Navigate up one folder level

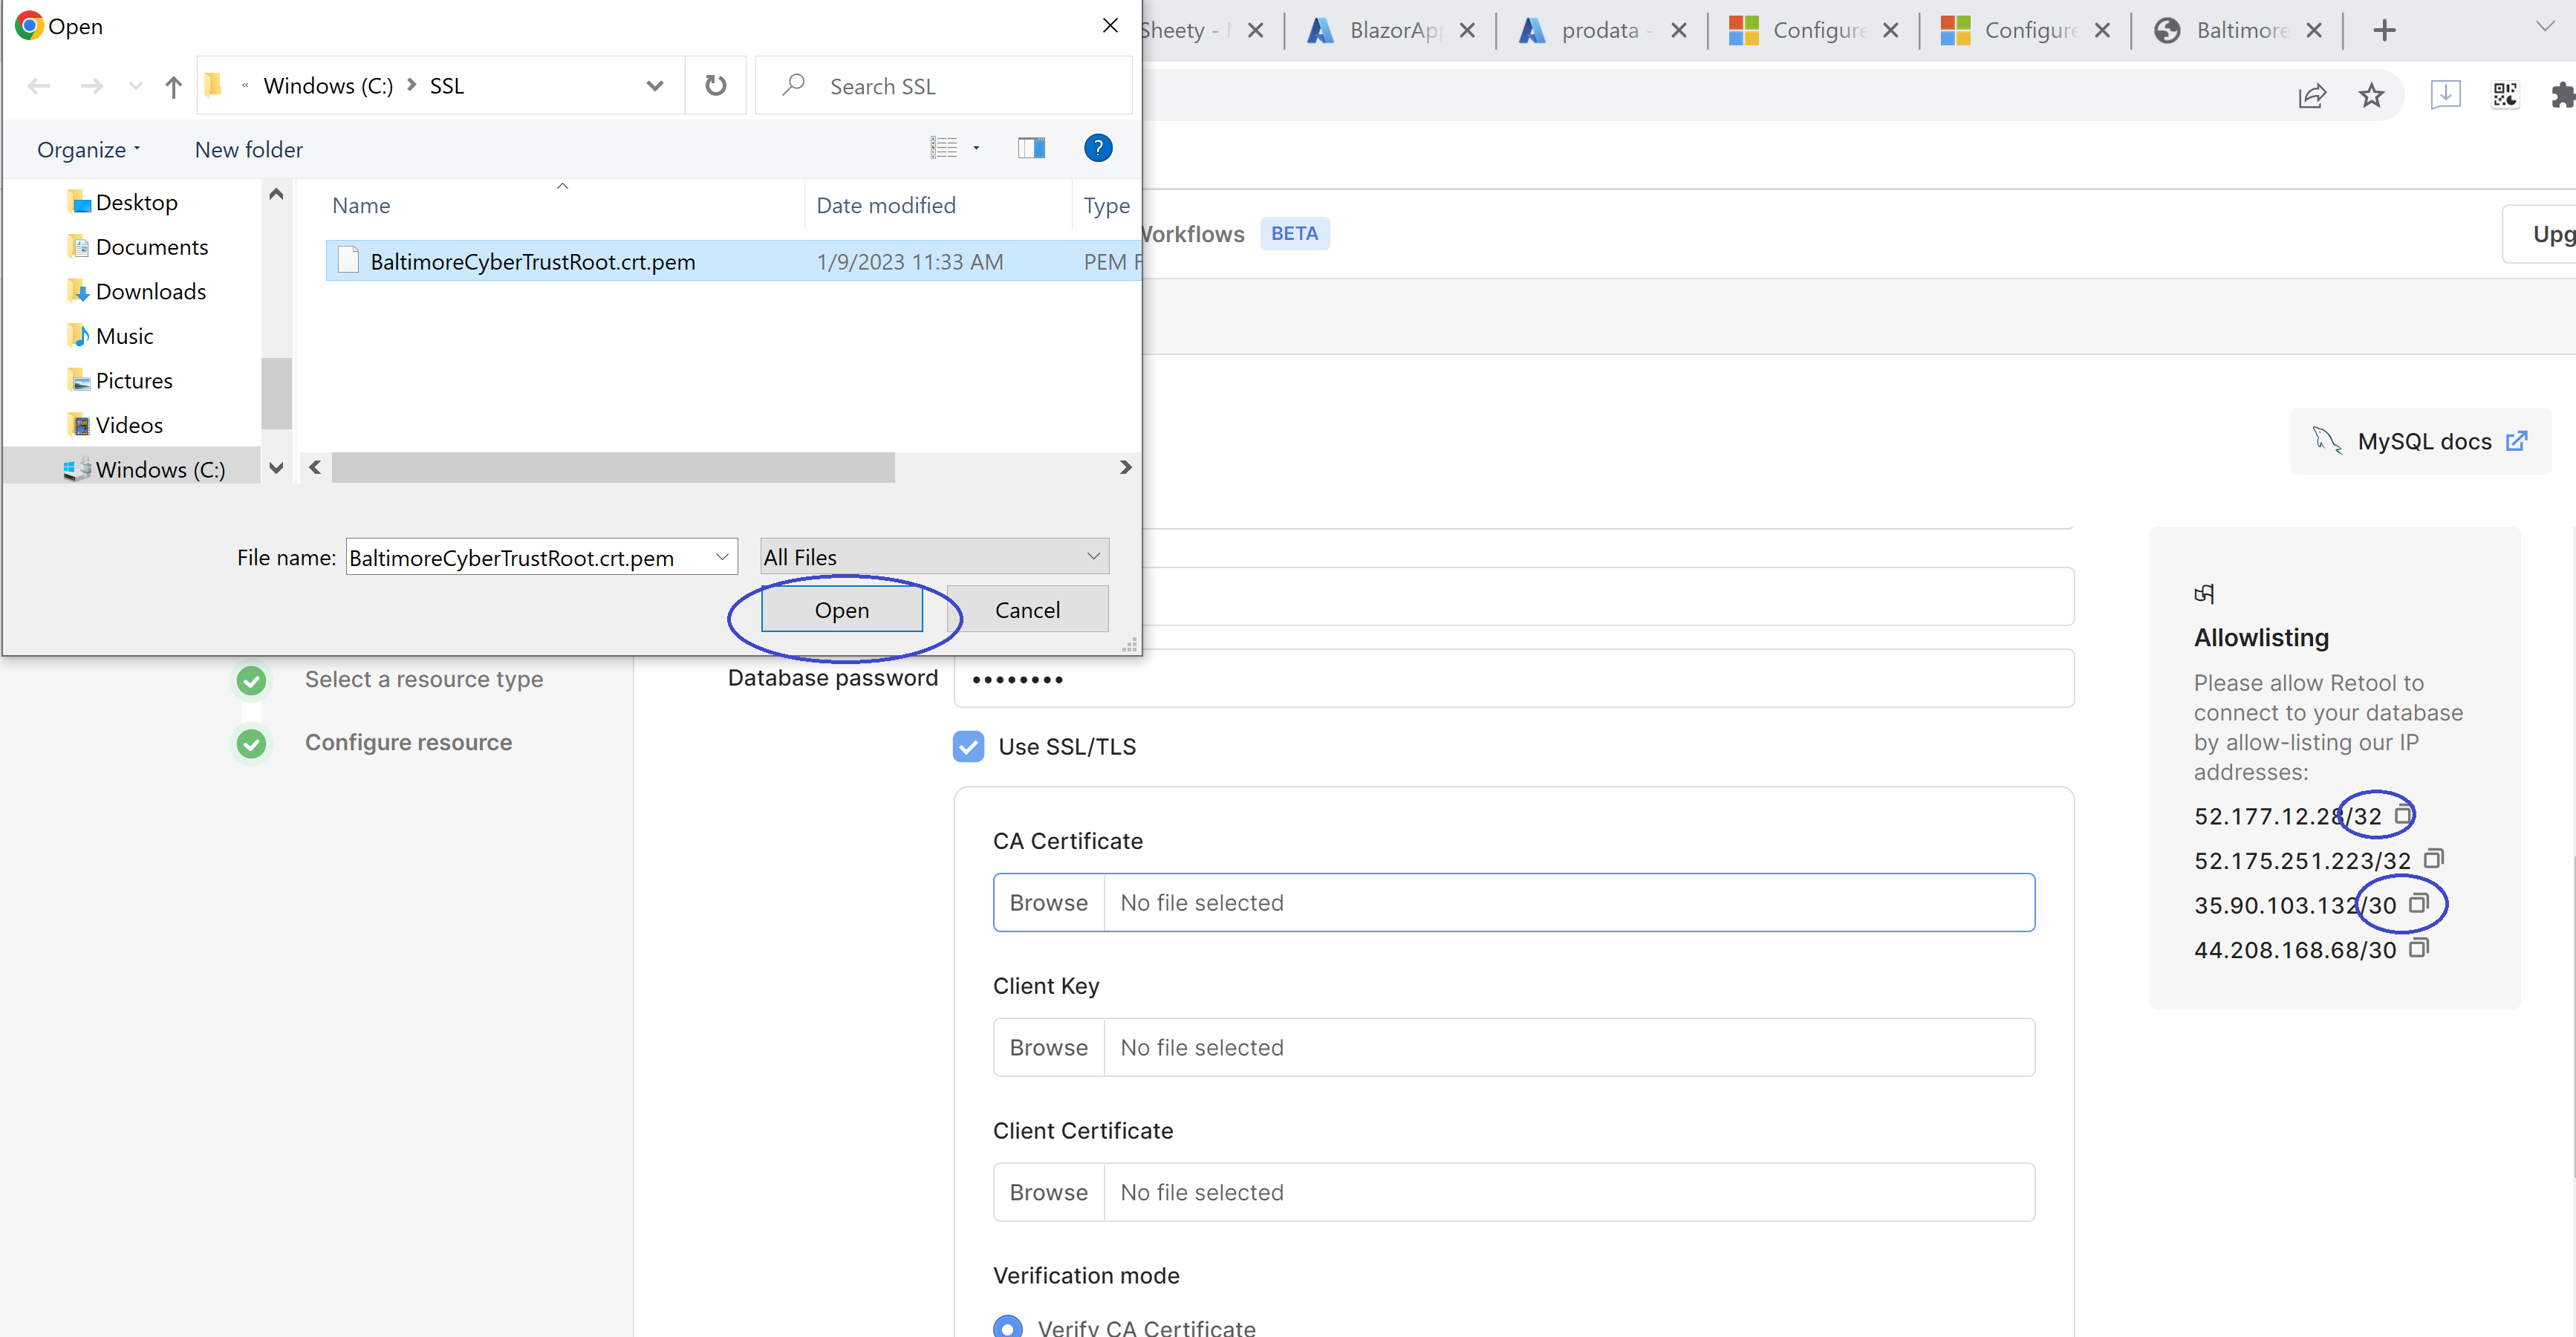coord(172,86)
